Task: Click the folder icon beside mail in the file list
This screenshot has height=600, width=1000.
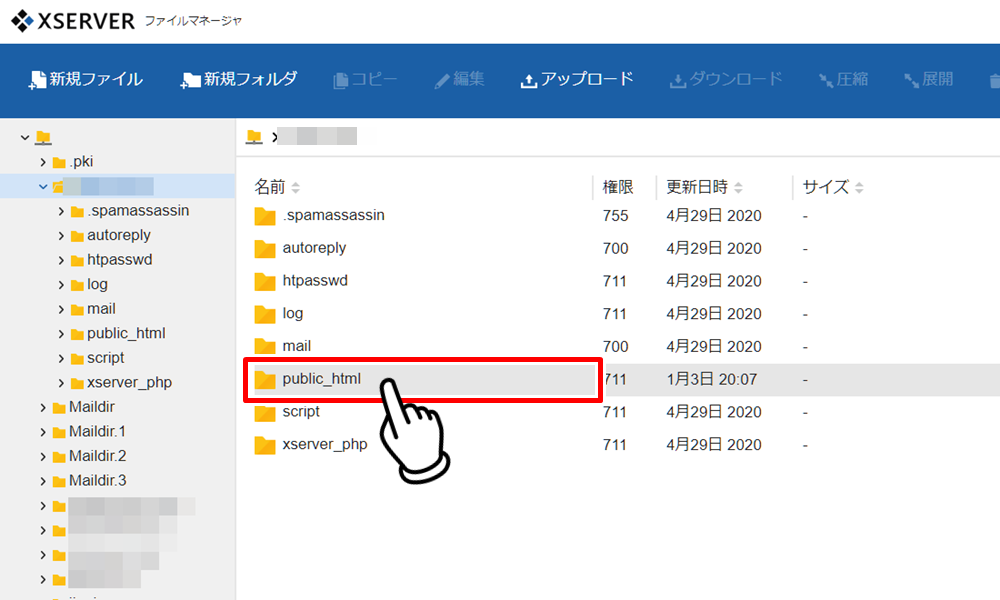Action: pos(265,347)
